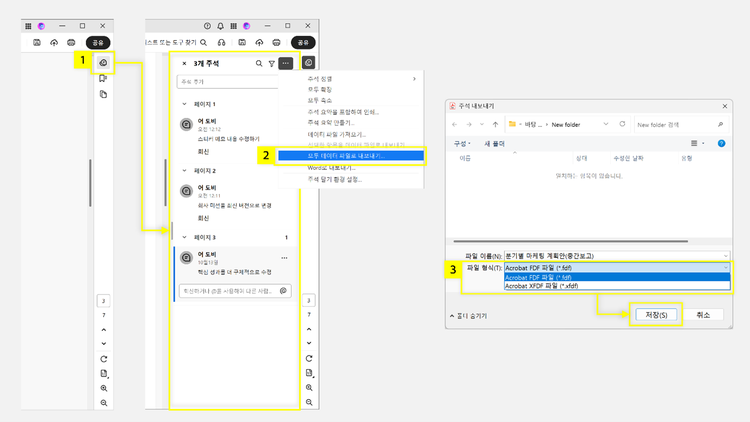Choose 모두 축소 menu item
This screenshot has height=422, width=750.
click(351, 100)
